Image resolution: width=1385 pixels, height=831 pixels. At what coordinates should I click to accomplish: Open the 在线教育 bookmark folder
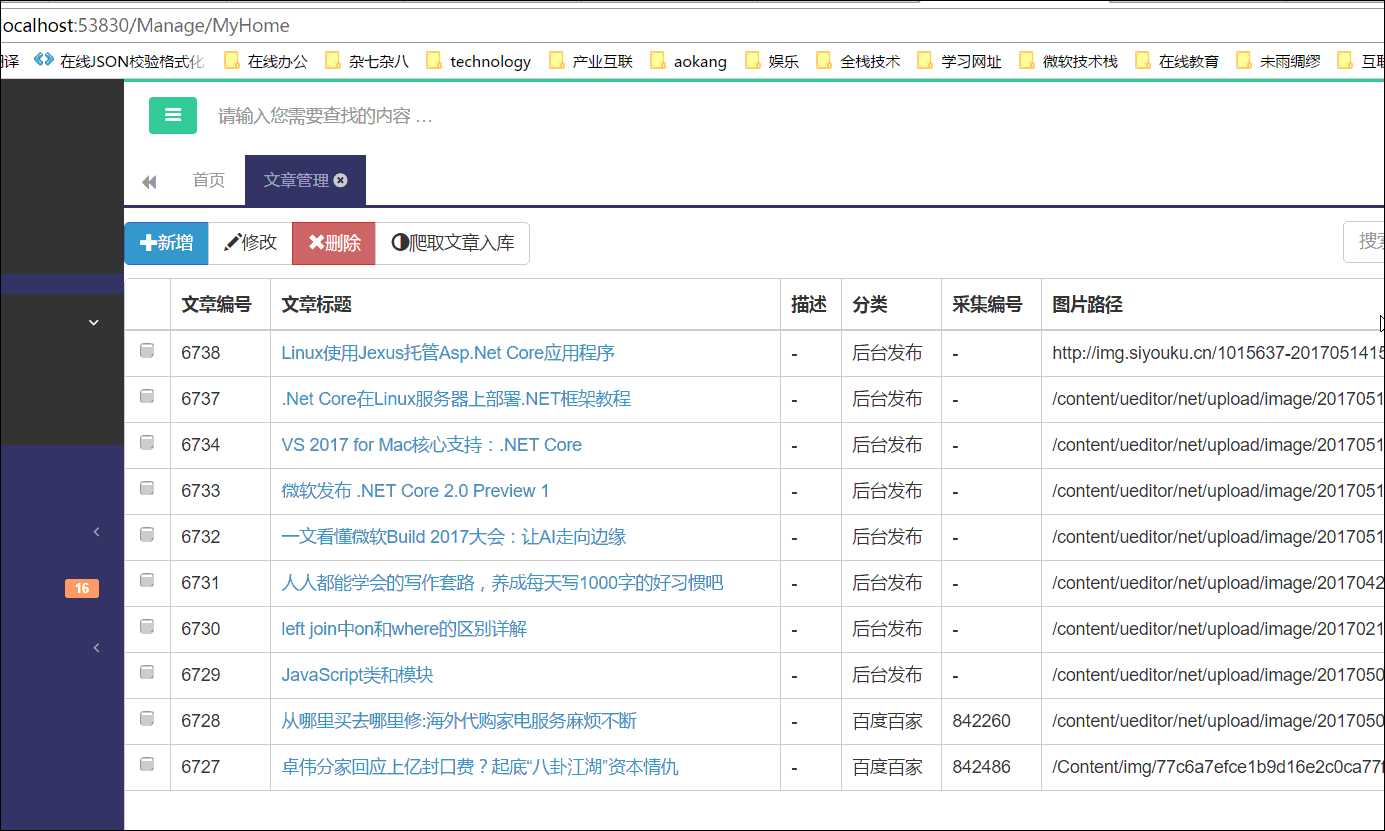1177,61
